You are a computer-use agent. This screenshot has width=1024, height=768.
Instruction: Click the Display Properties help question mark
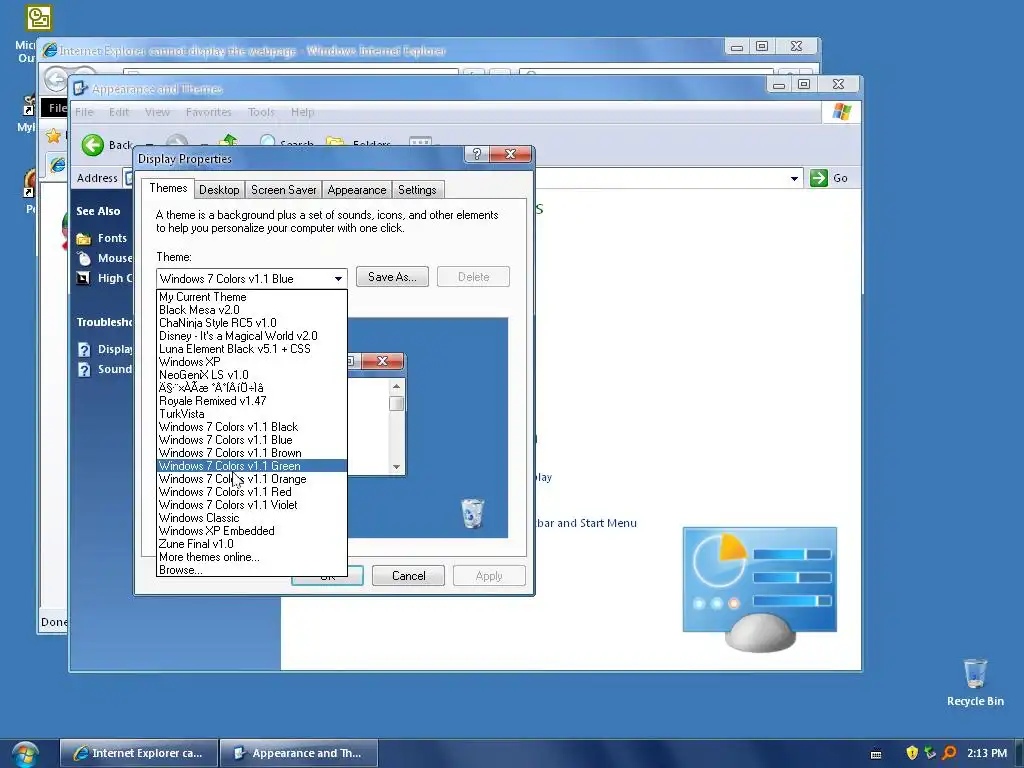tap(477, 154)
